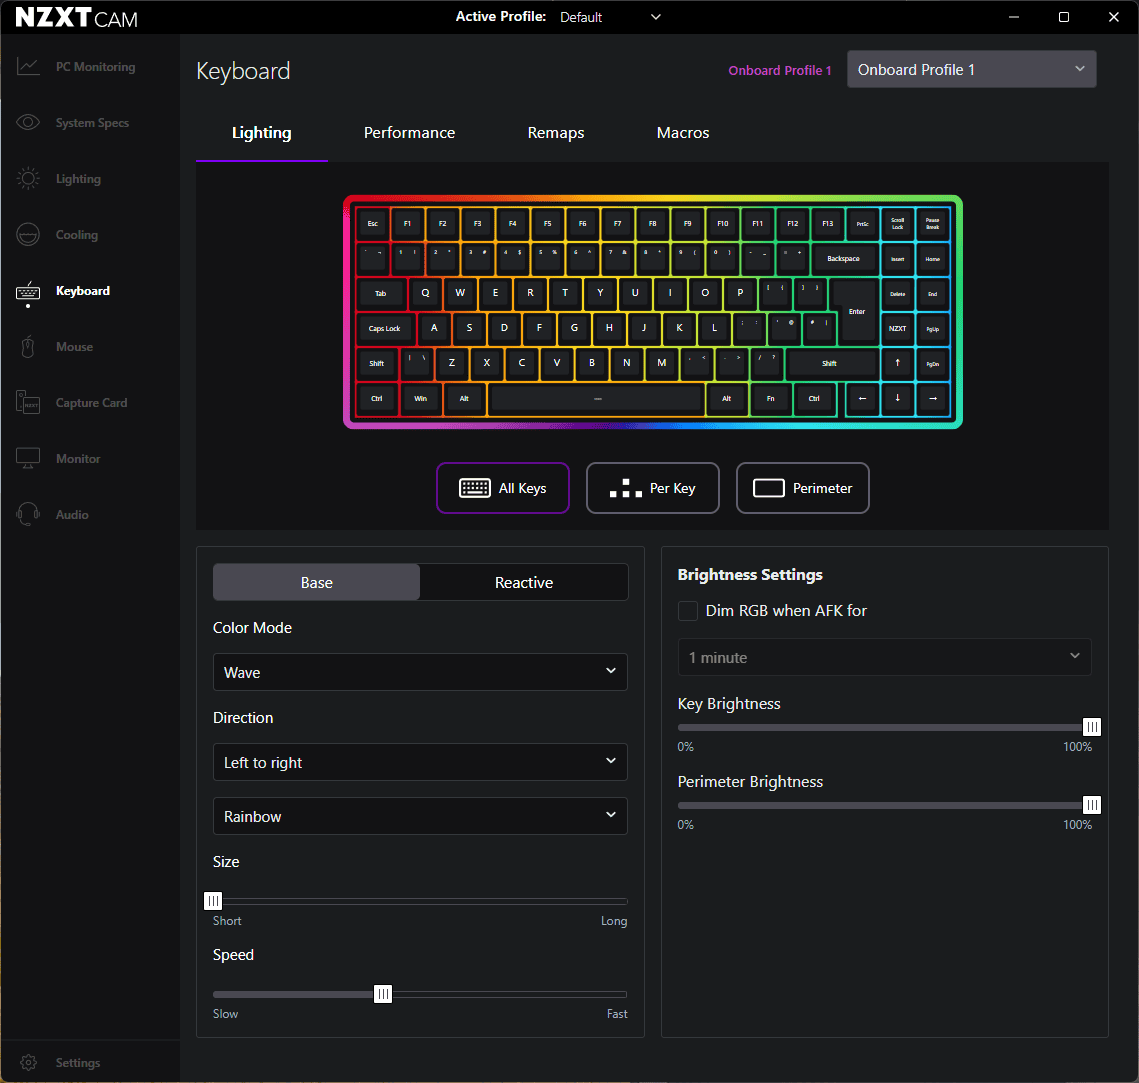This screenshot has height=1083, width=1139.
Task: Select the Reactive lighting toggle
Action: click(524, 583)
